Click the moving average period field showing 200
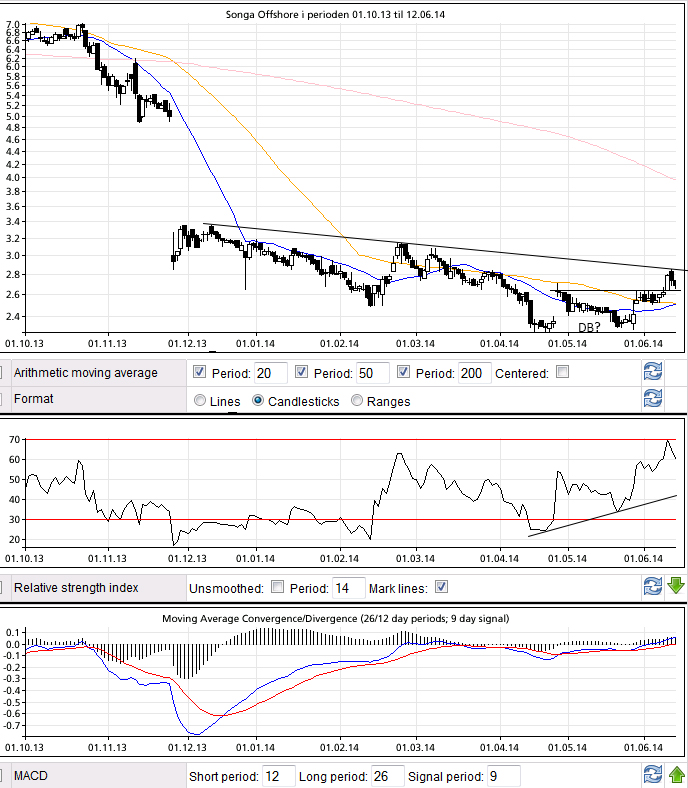 coord(475,373)
